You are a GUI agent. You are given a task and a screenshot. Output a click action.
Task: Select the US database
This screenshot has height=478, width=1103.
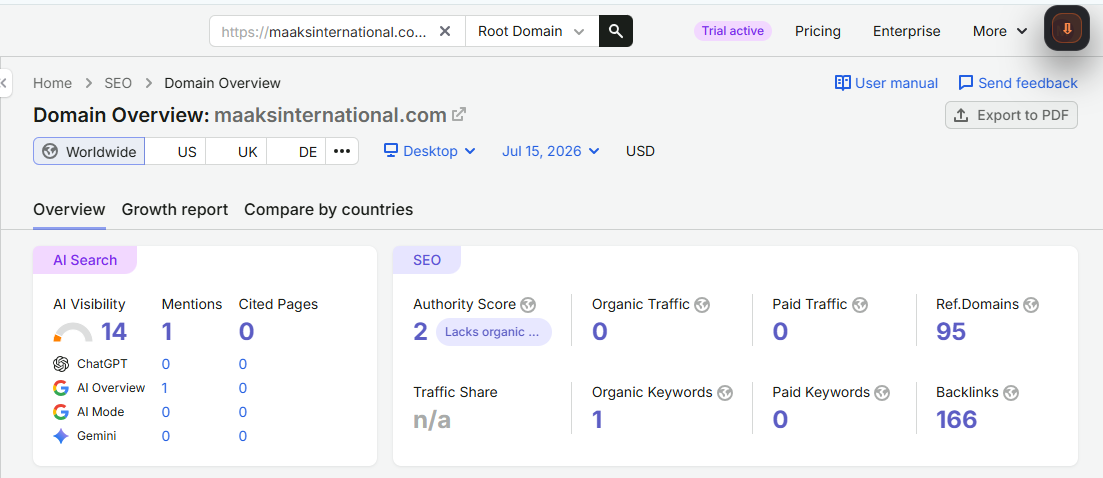point(176,151)
